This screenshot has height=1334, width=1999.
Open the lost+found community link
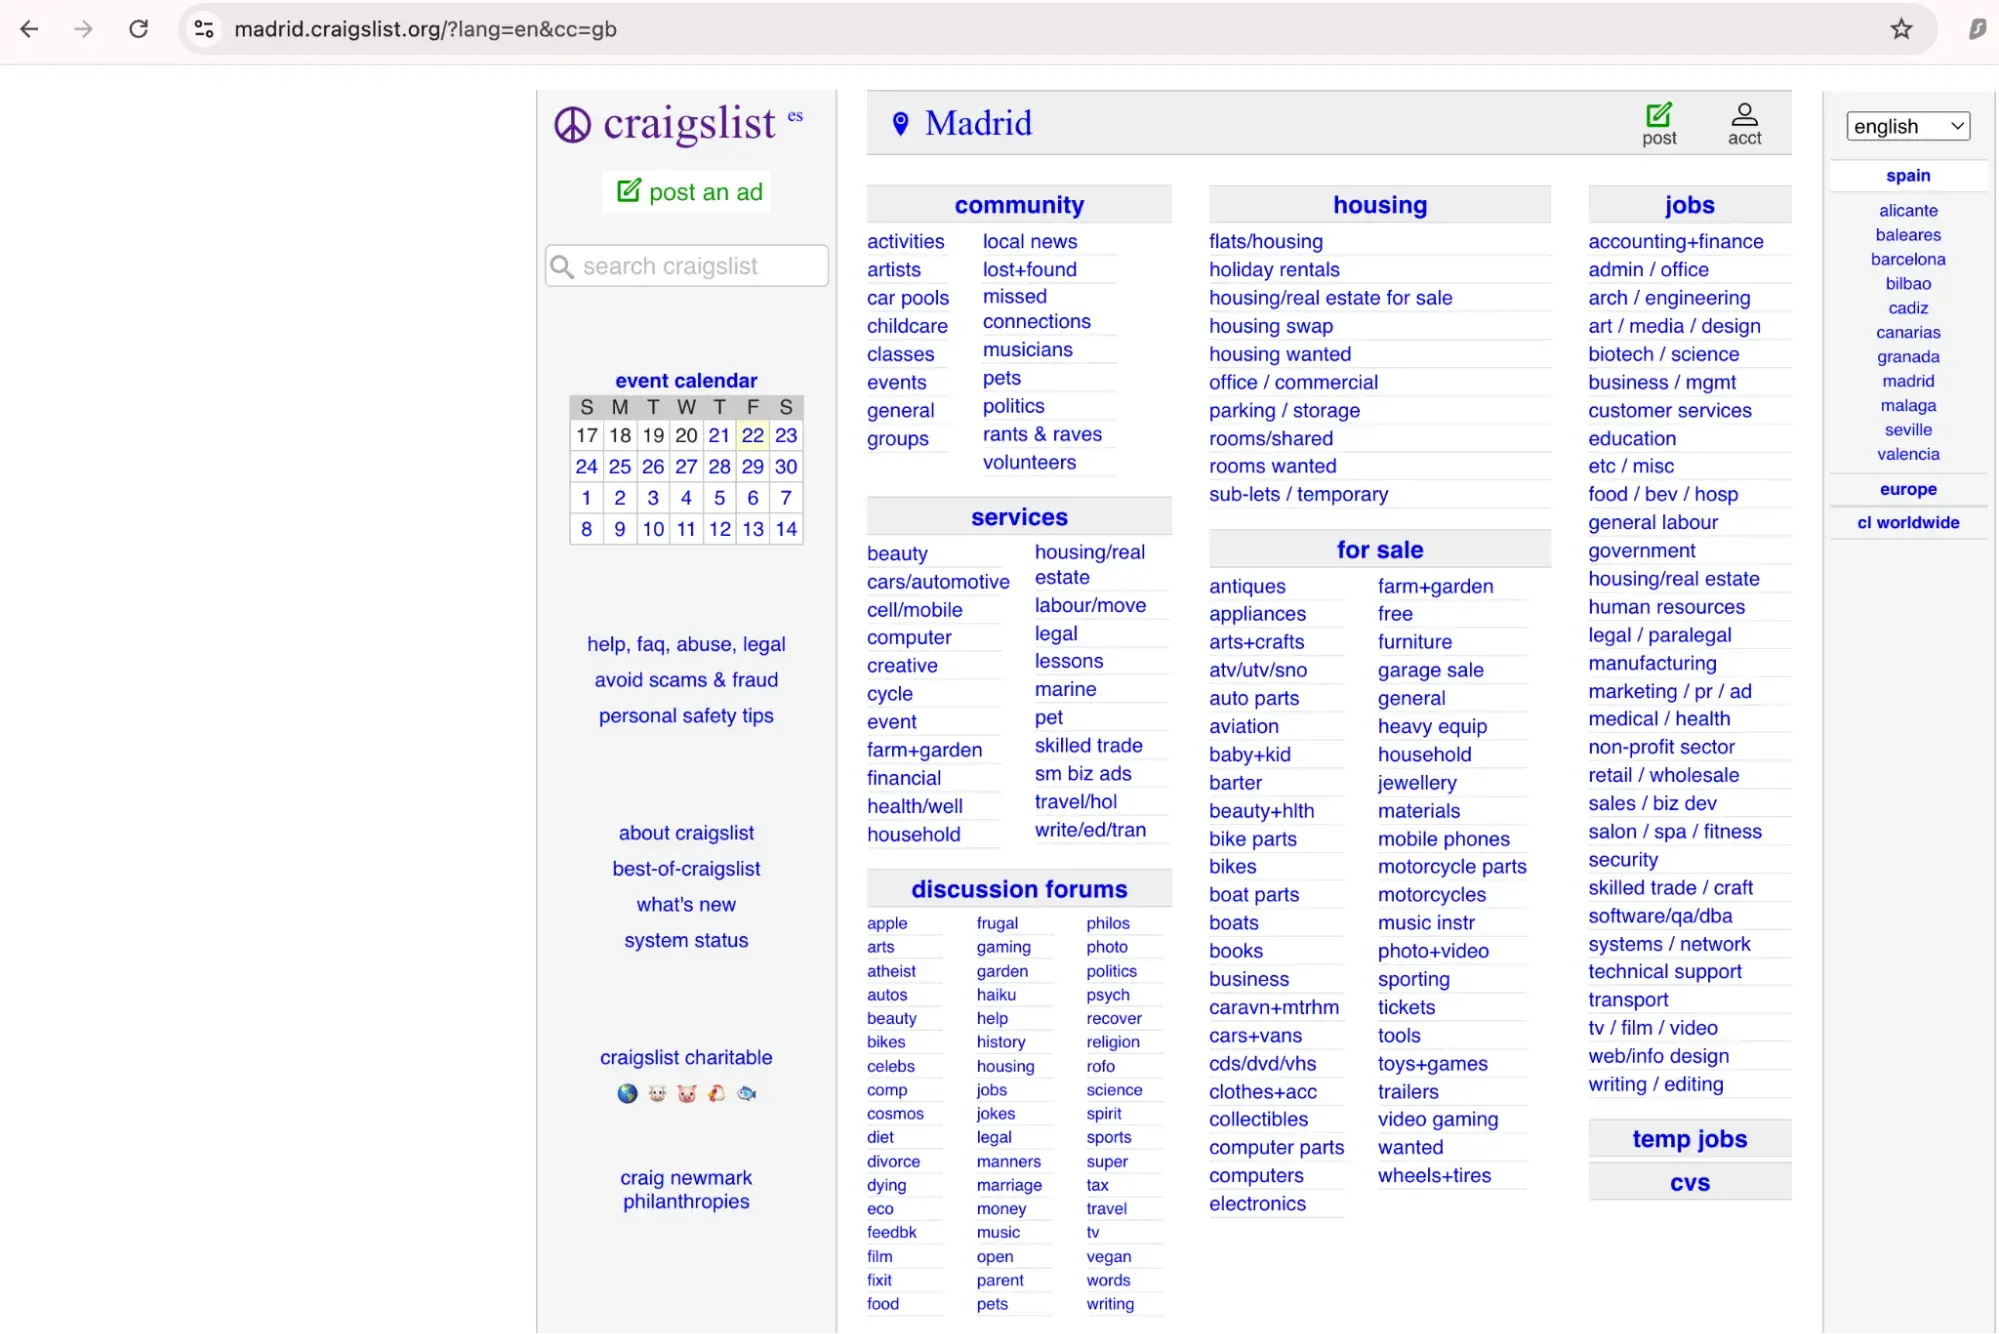pyautogui.click(x=1029, y=269)
